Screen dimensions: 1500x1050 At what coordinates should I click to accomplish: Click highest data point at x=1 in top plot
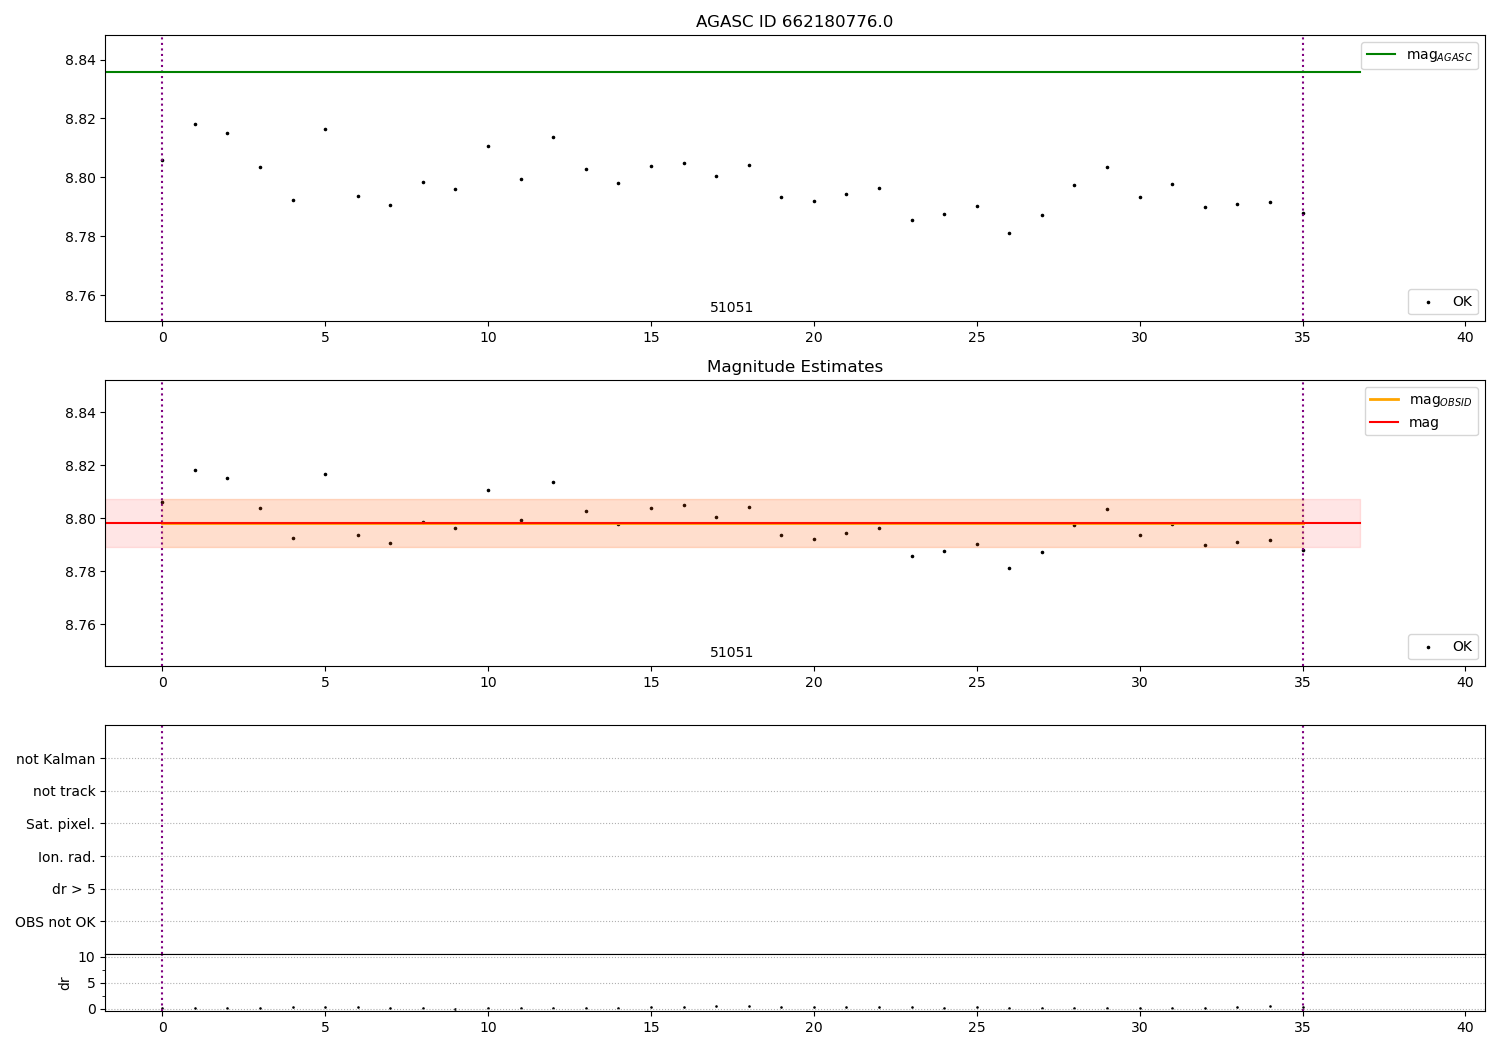point(195,124)
